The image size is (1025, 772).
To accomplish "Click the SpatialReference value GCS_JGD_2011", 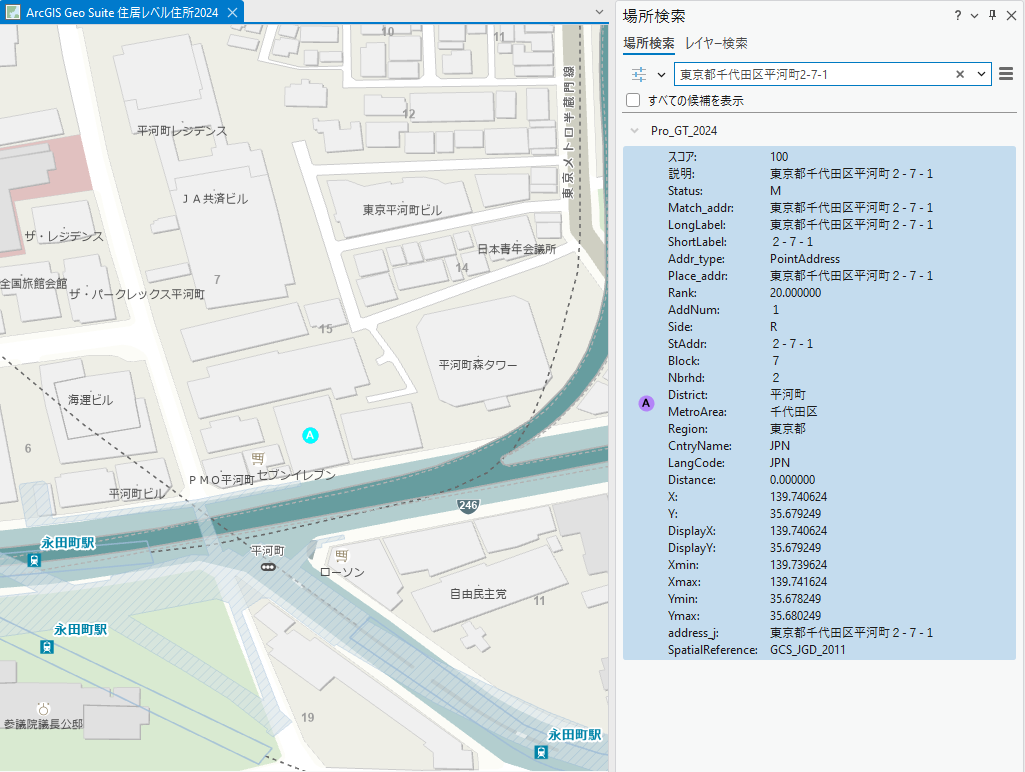I will tap(807, 650).
